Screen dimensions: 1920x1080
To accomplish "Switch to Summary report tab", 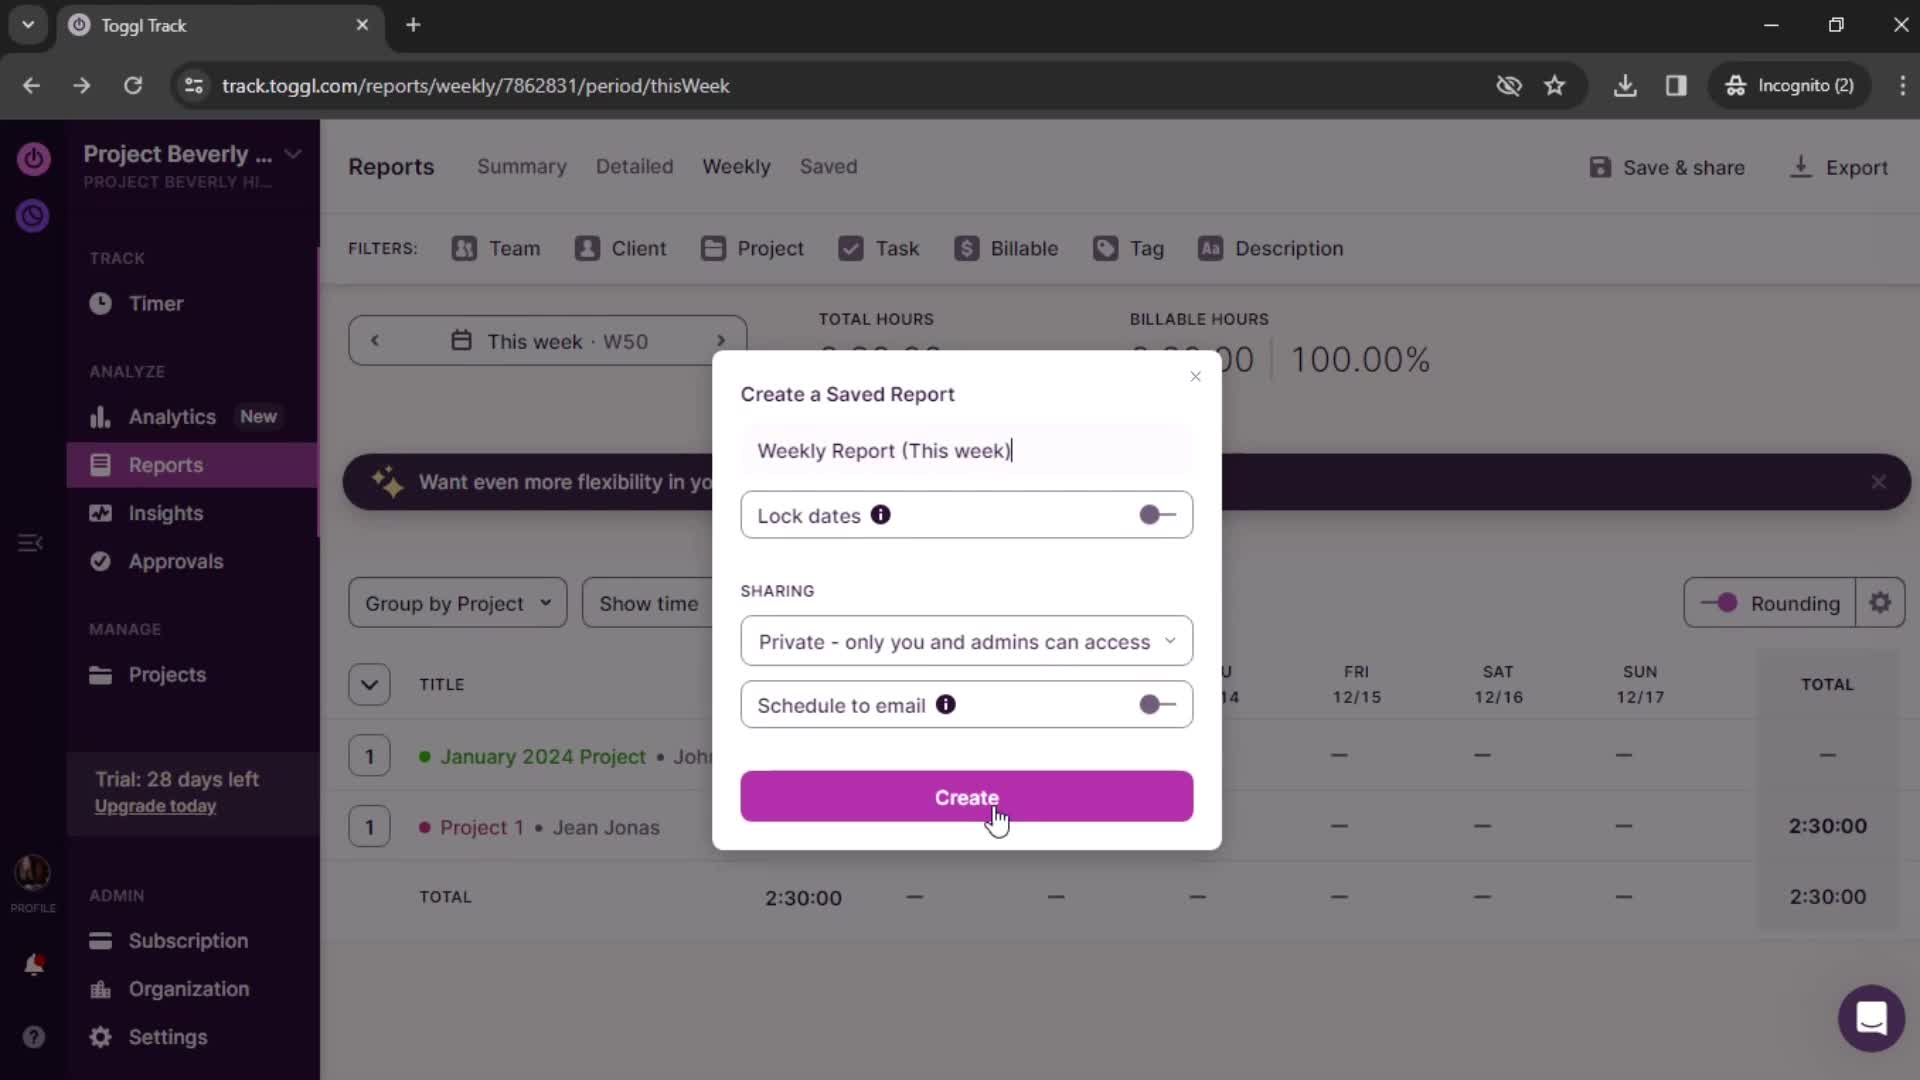I will 521,165.
